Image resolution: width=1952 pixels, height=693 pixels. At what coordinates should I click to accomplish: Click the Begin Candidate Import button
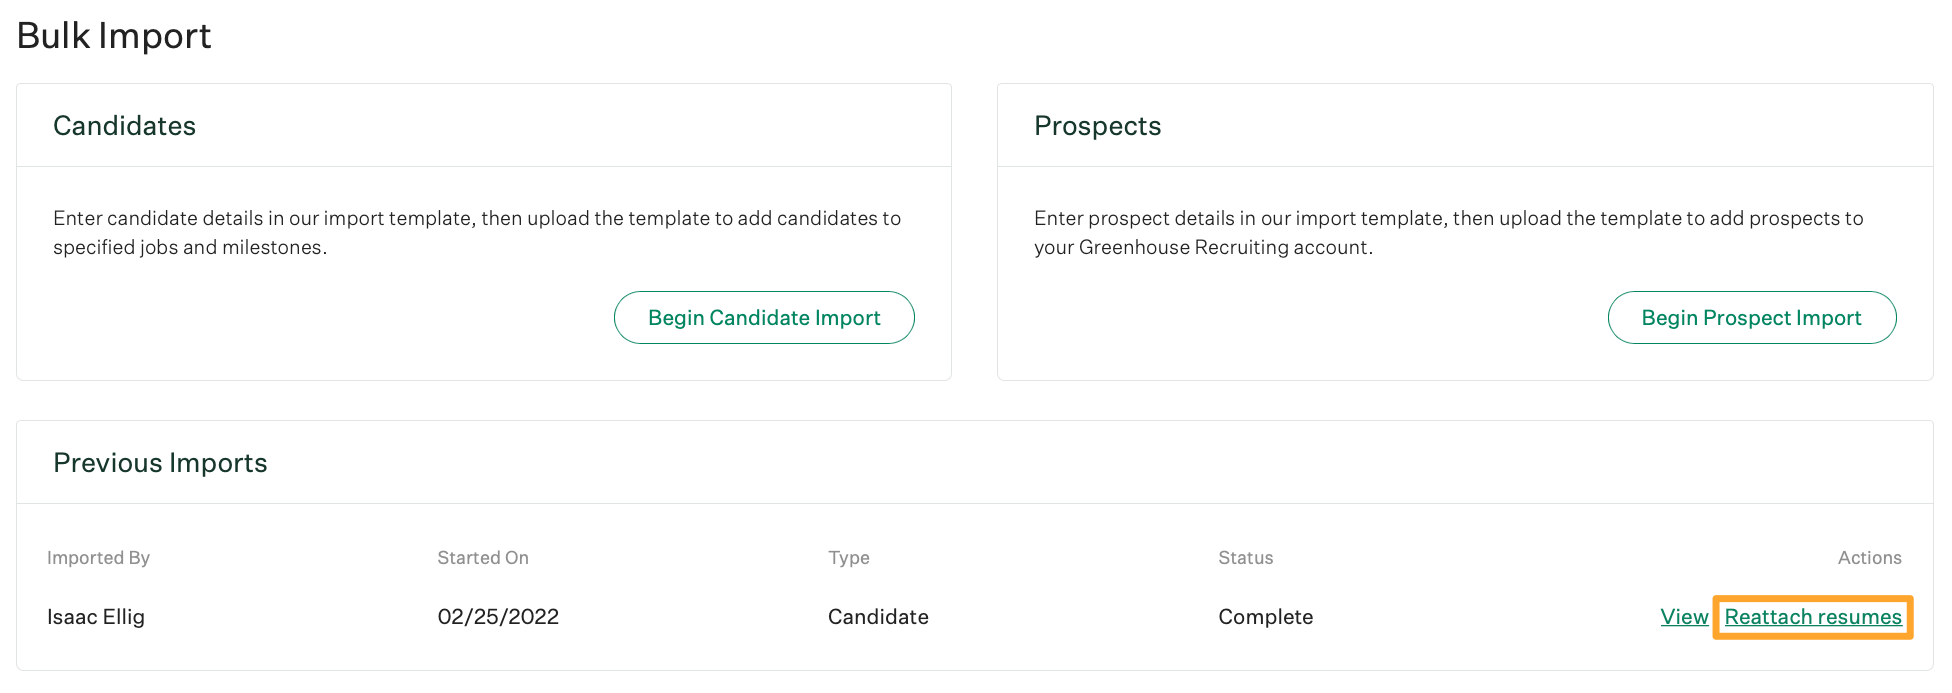click(764, 318)
